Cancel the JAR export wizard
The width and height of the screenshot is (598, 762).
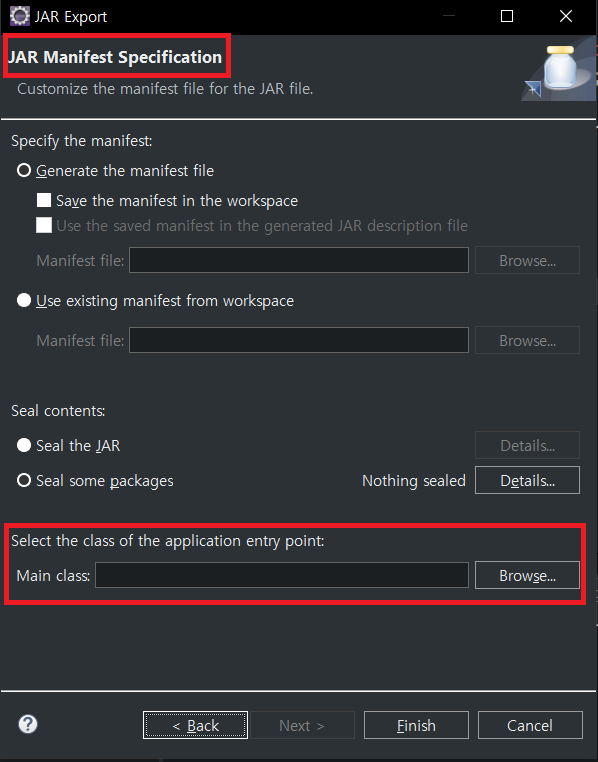click(530, 725)
